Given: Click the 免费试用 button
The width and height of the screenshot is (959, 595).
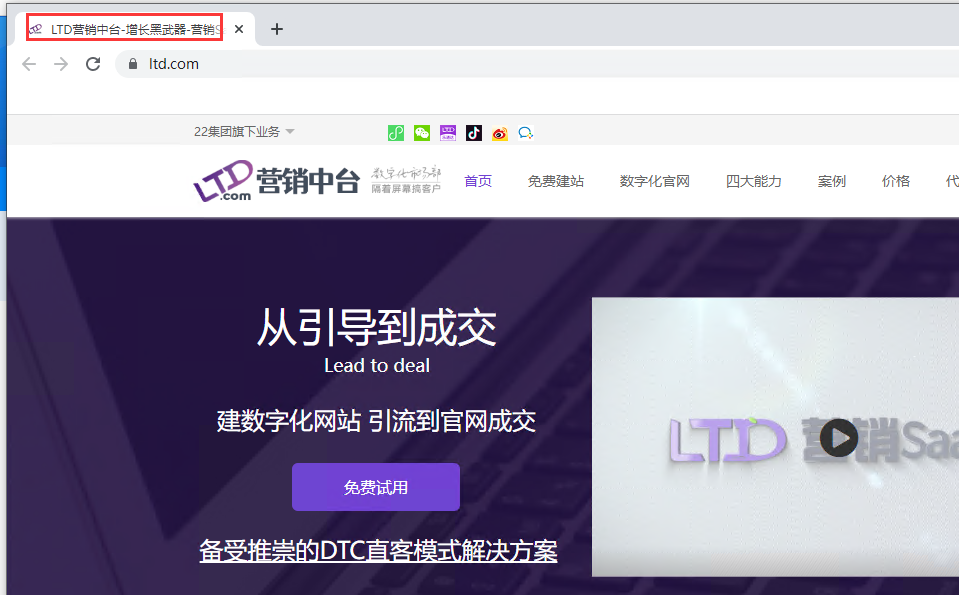Looking at the screenshot, I should (376, 487).
